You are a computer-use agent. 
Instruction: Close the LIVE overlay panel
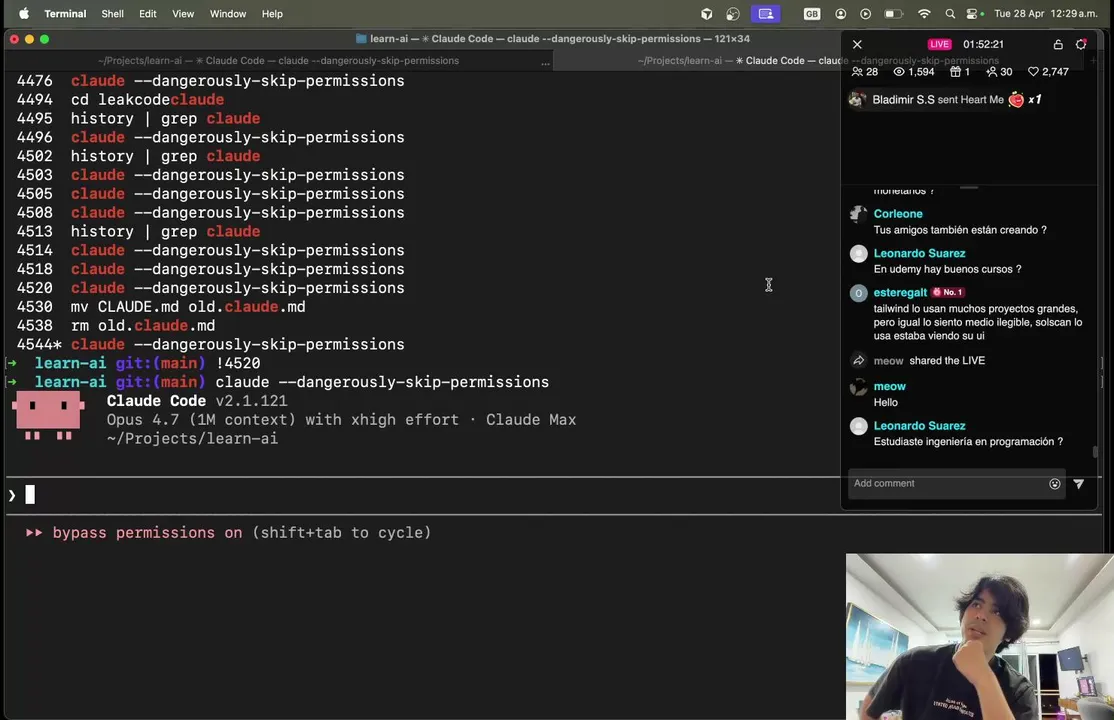pos(857,44)
